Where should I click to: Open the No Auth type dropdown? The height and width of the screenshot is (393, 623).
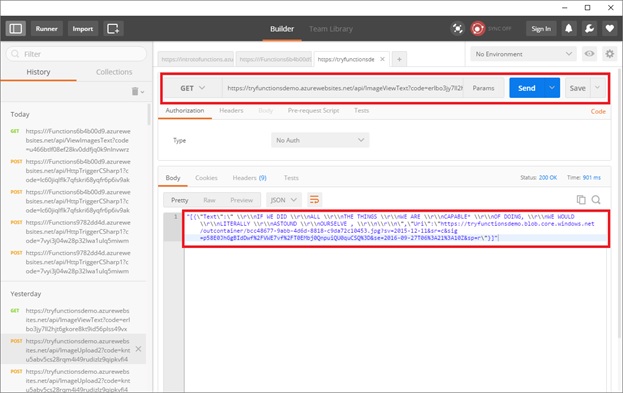click(320, 140)
